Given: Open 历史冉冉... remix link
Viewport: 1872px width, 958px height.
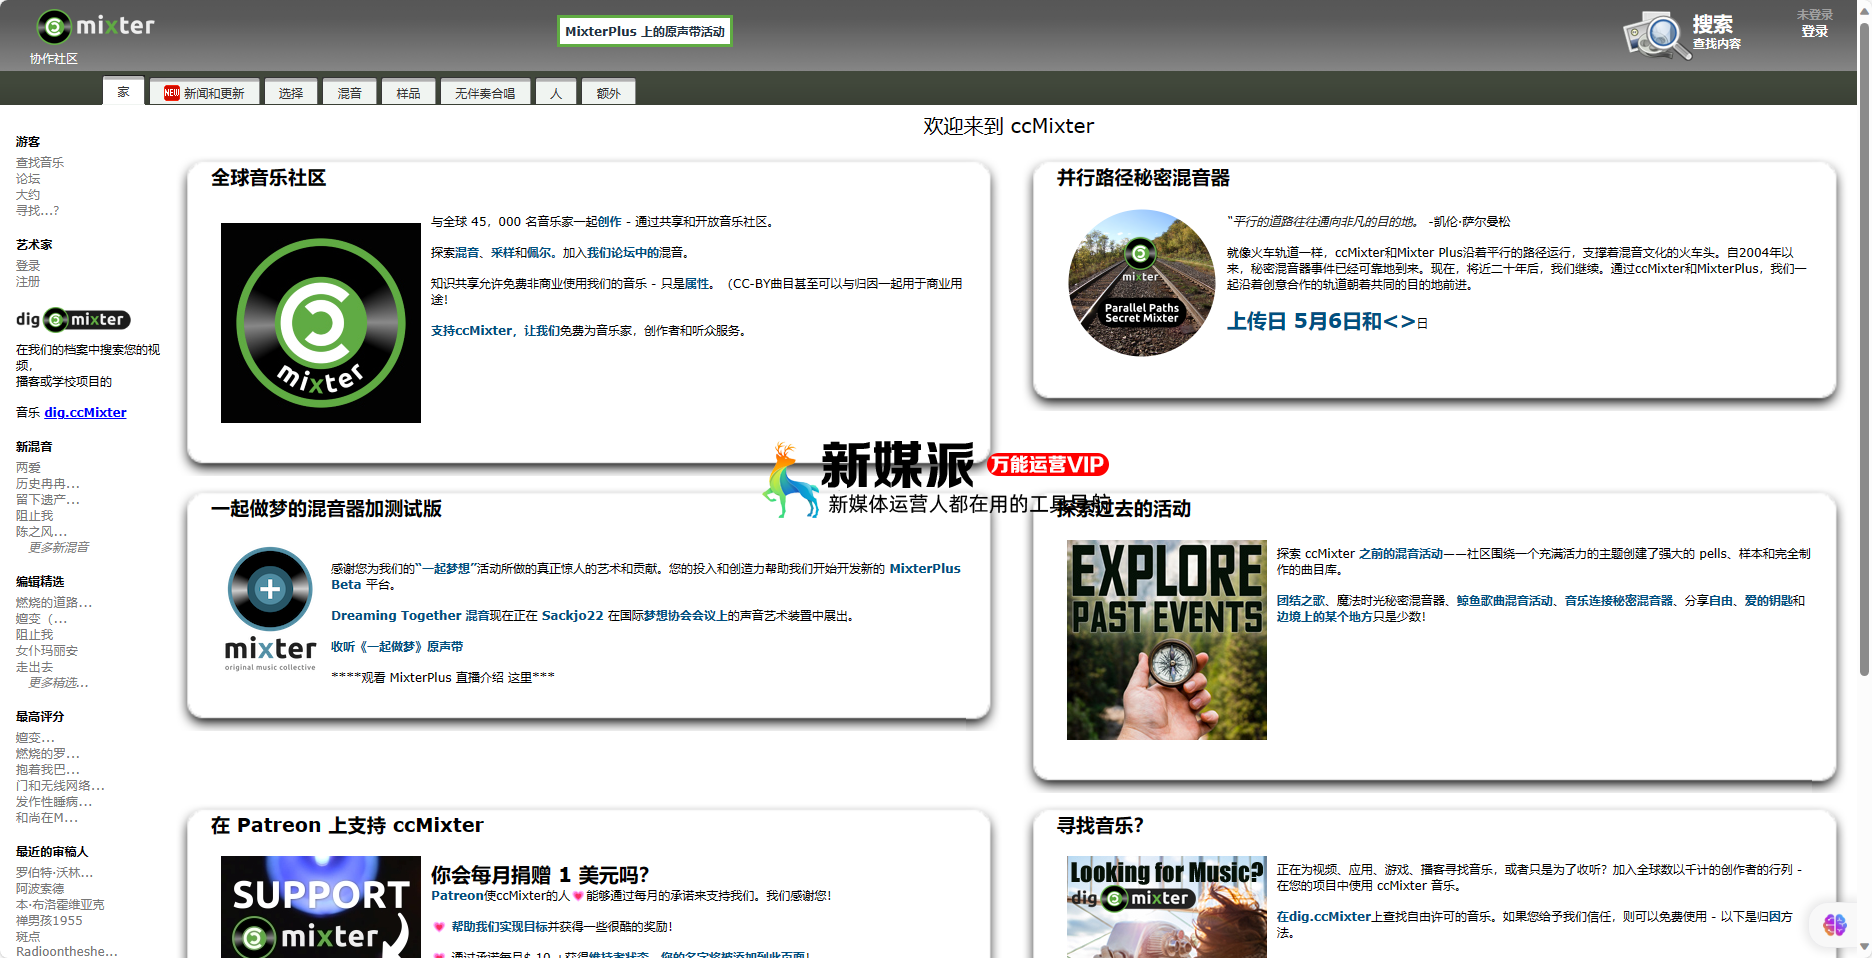Looking at the screenshot, I should pyautogui.click(x=48, y=483).
